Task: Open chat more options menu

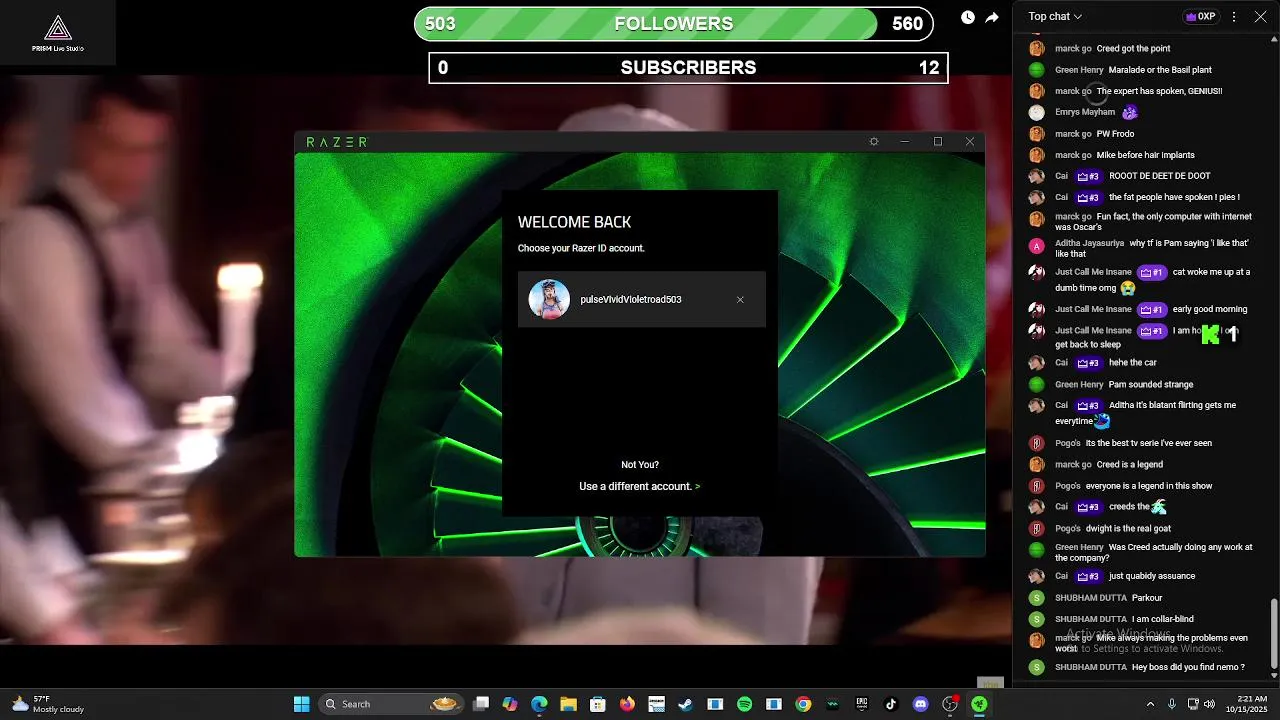Action: pyautogui.click(x=1234, y=17)
